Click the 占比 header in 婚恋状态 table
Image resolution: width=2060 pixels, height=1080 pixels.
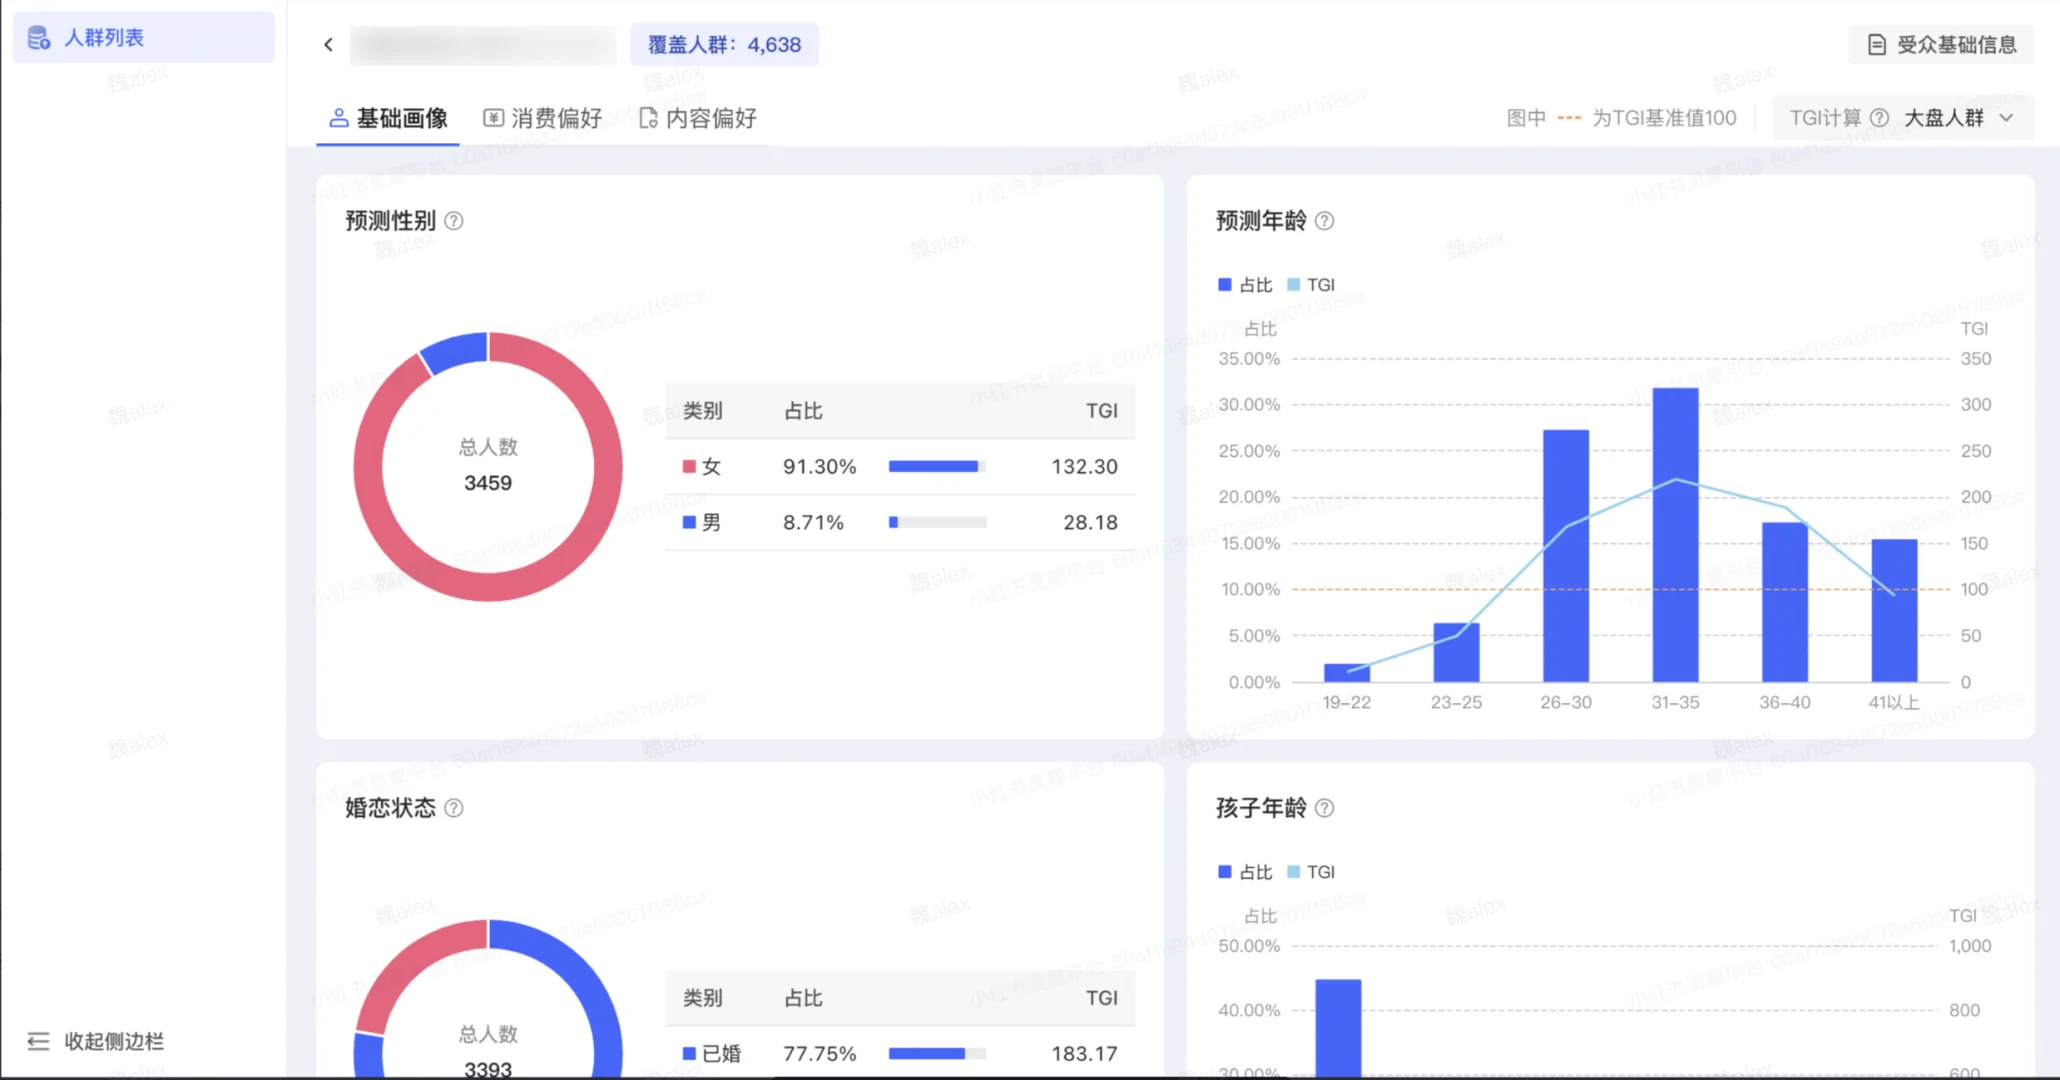(x=803, y=998)
